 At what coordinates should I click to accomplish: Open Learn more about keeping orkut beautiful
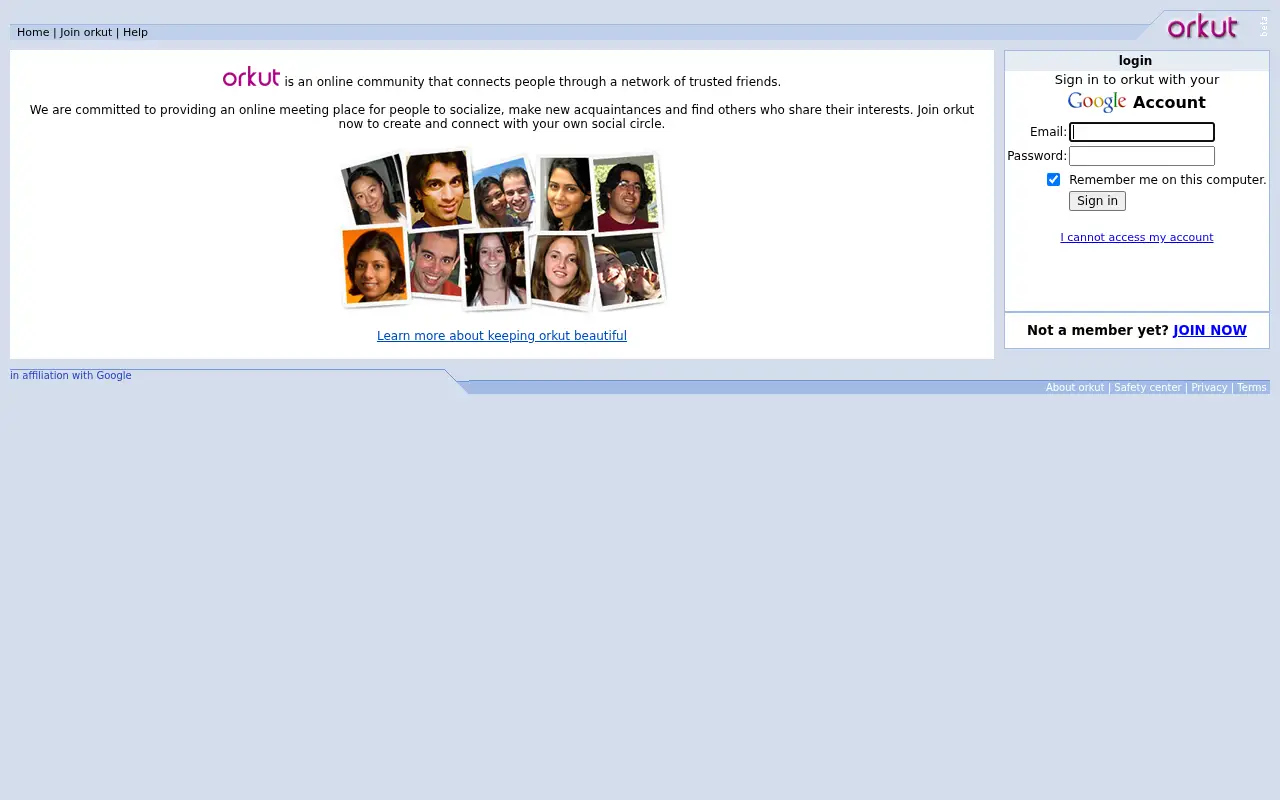(502, 336)
